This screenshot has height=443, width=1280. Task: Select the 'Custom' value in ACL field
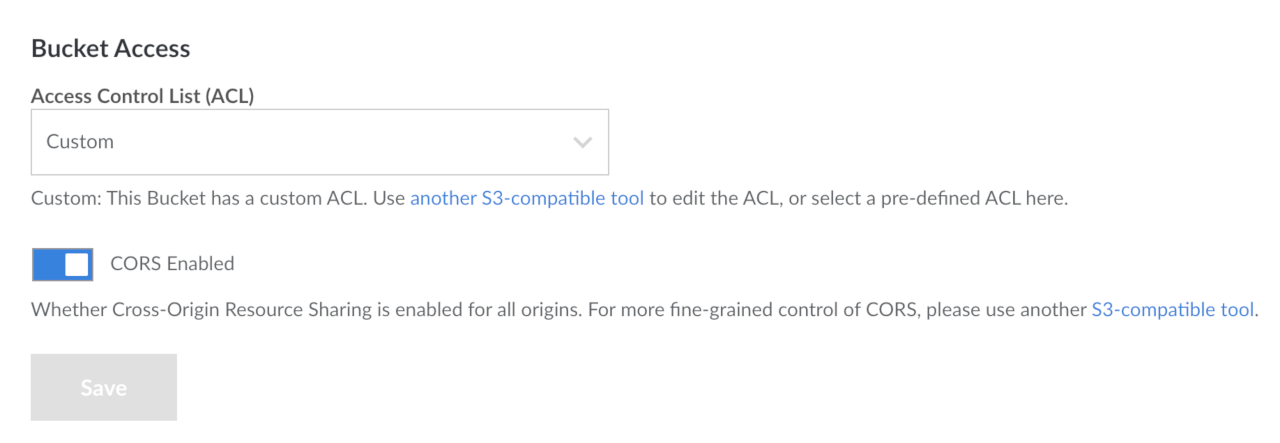tap(80, 142)
